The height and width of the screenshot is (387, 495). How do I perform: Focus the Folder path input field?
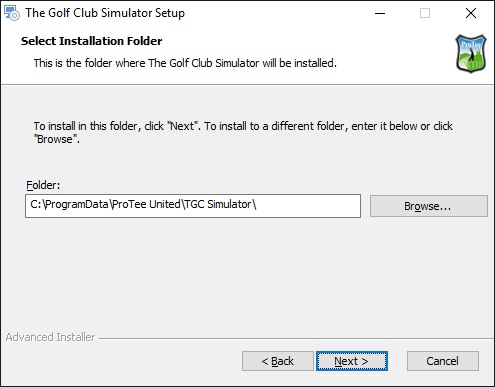[x=193, y=206]
